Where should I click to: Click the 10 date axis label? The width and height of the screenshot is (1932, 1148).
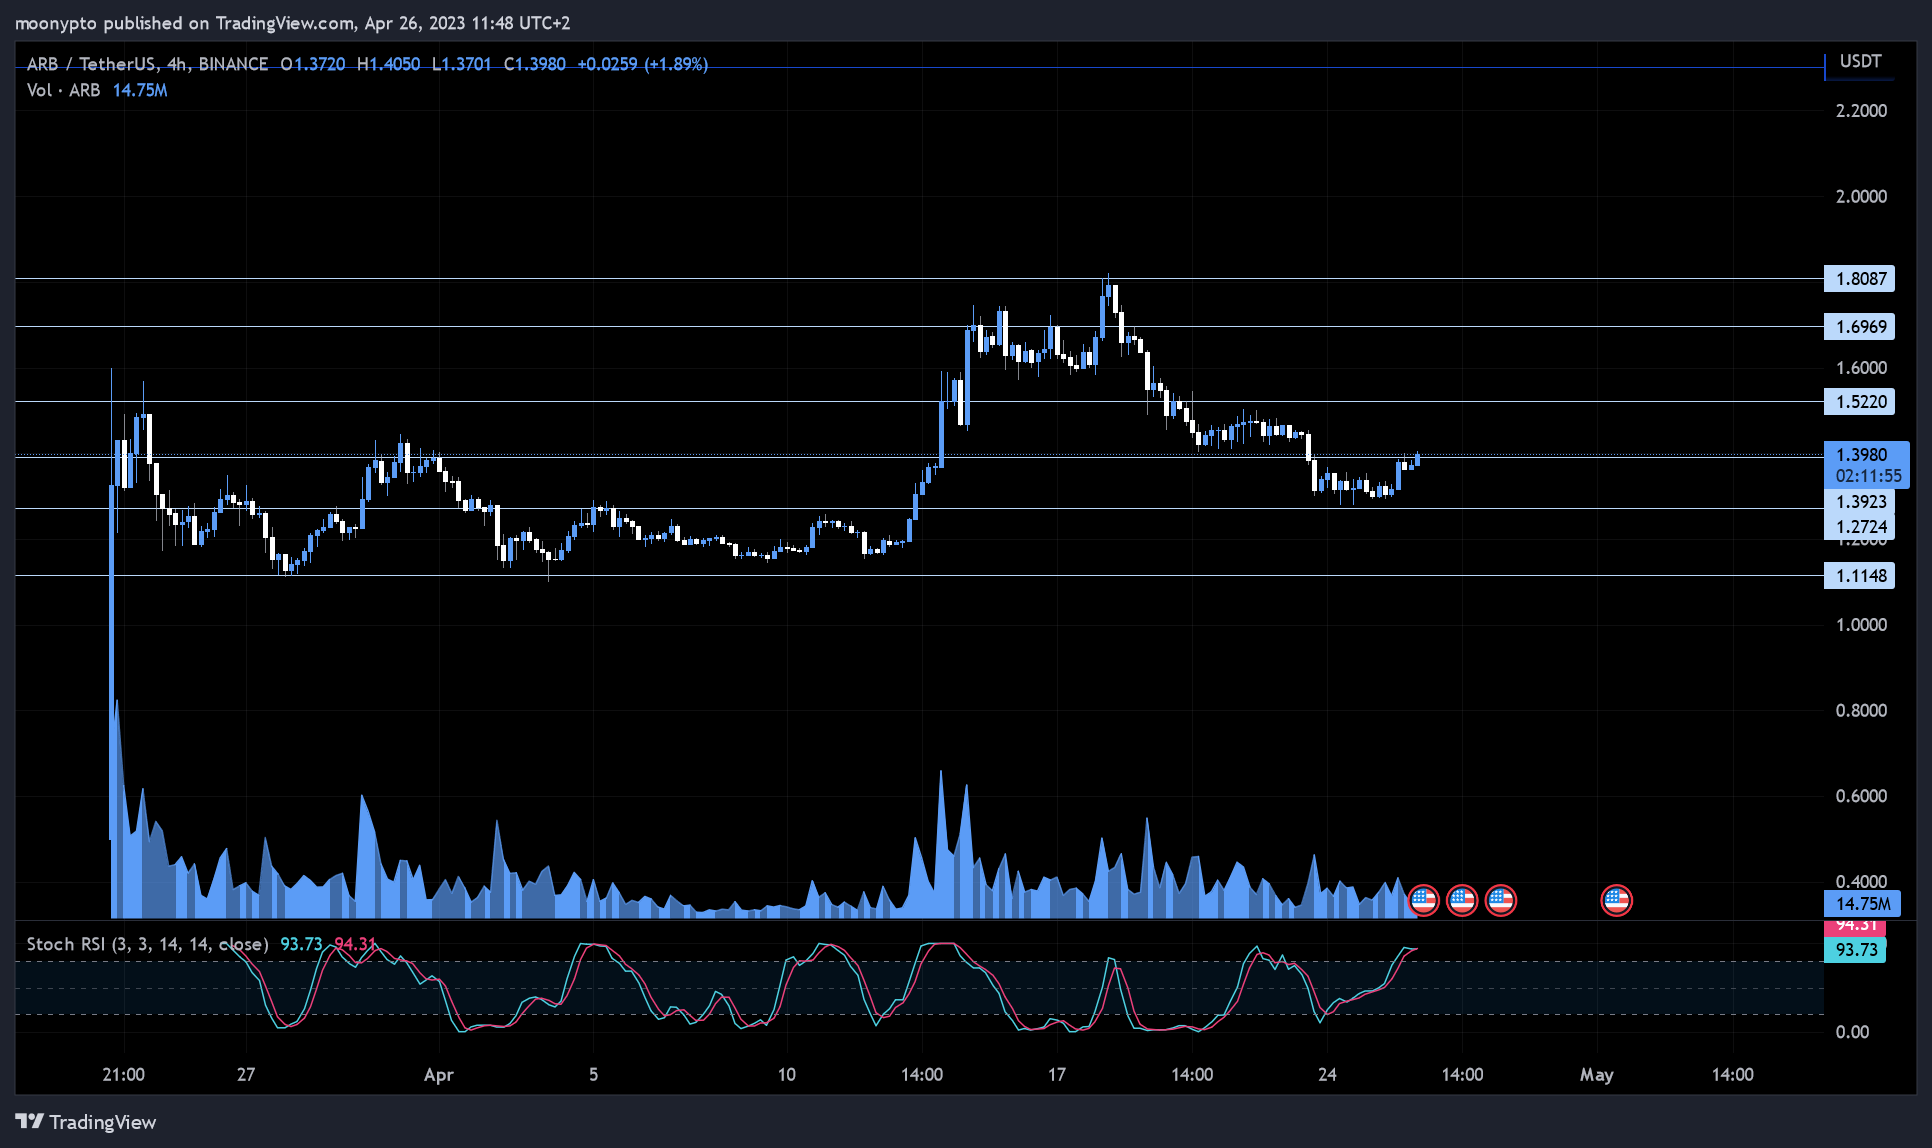tap(787, 1075)
